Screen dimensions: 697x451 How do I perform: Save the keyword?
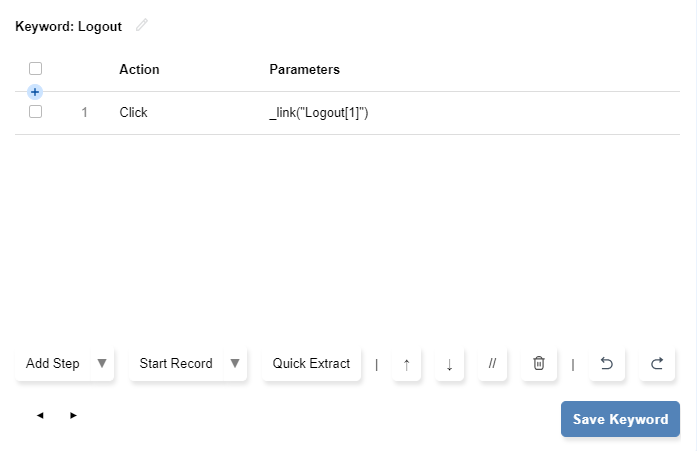tap(620, 419)
